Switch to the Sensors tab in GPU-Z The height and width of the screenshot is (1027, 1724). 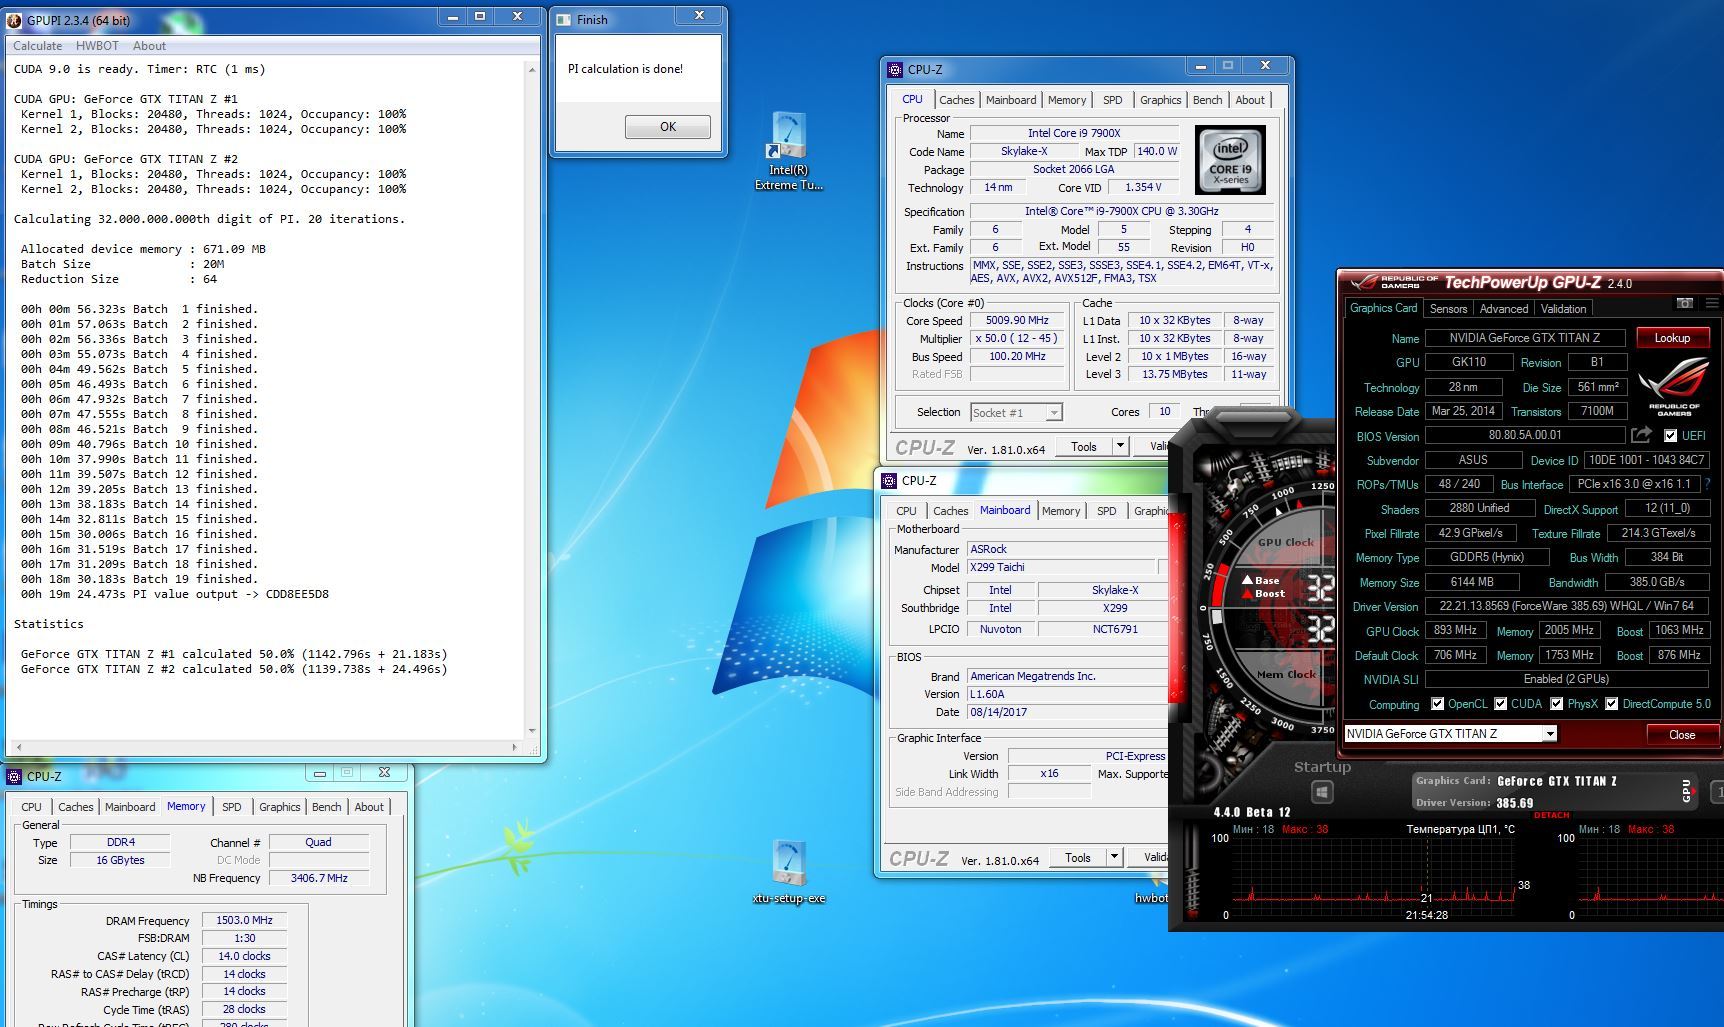(x=1448, y=309)
